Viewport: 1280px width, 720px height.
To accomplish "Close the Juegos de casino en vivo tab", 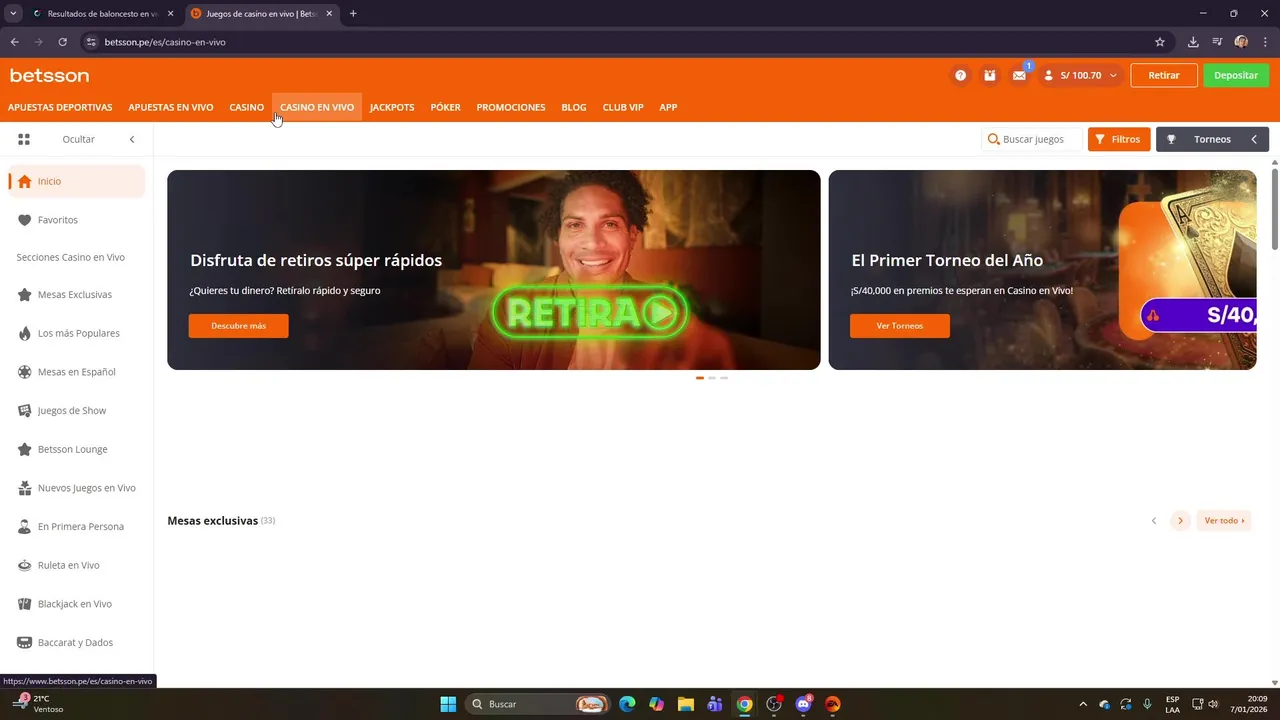I will (329, 14).
